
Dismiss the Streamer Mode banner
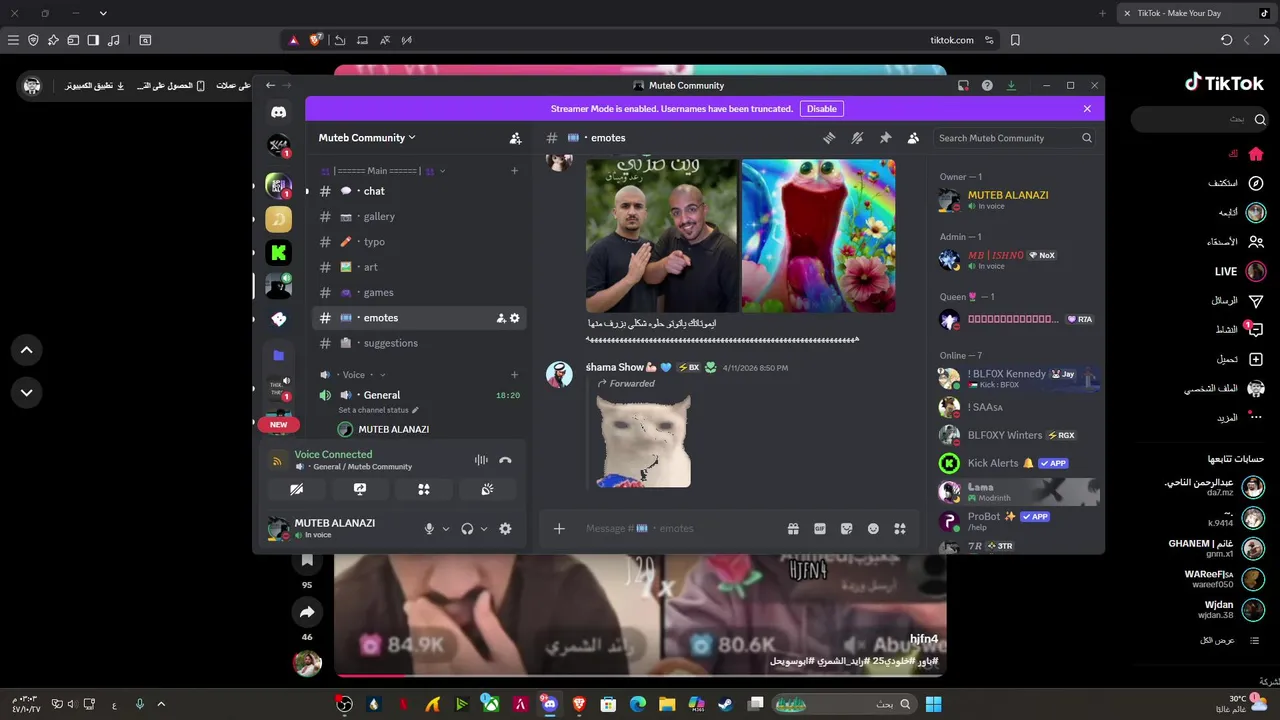[x=1087, y=109]
